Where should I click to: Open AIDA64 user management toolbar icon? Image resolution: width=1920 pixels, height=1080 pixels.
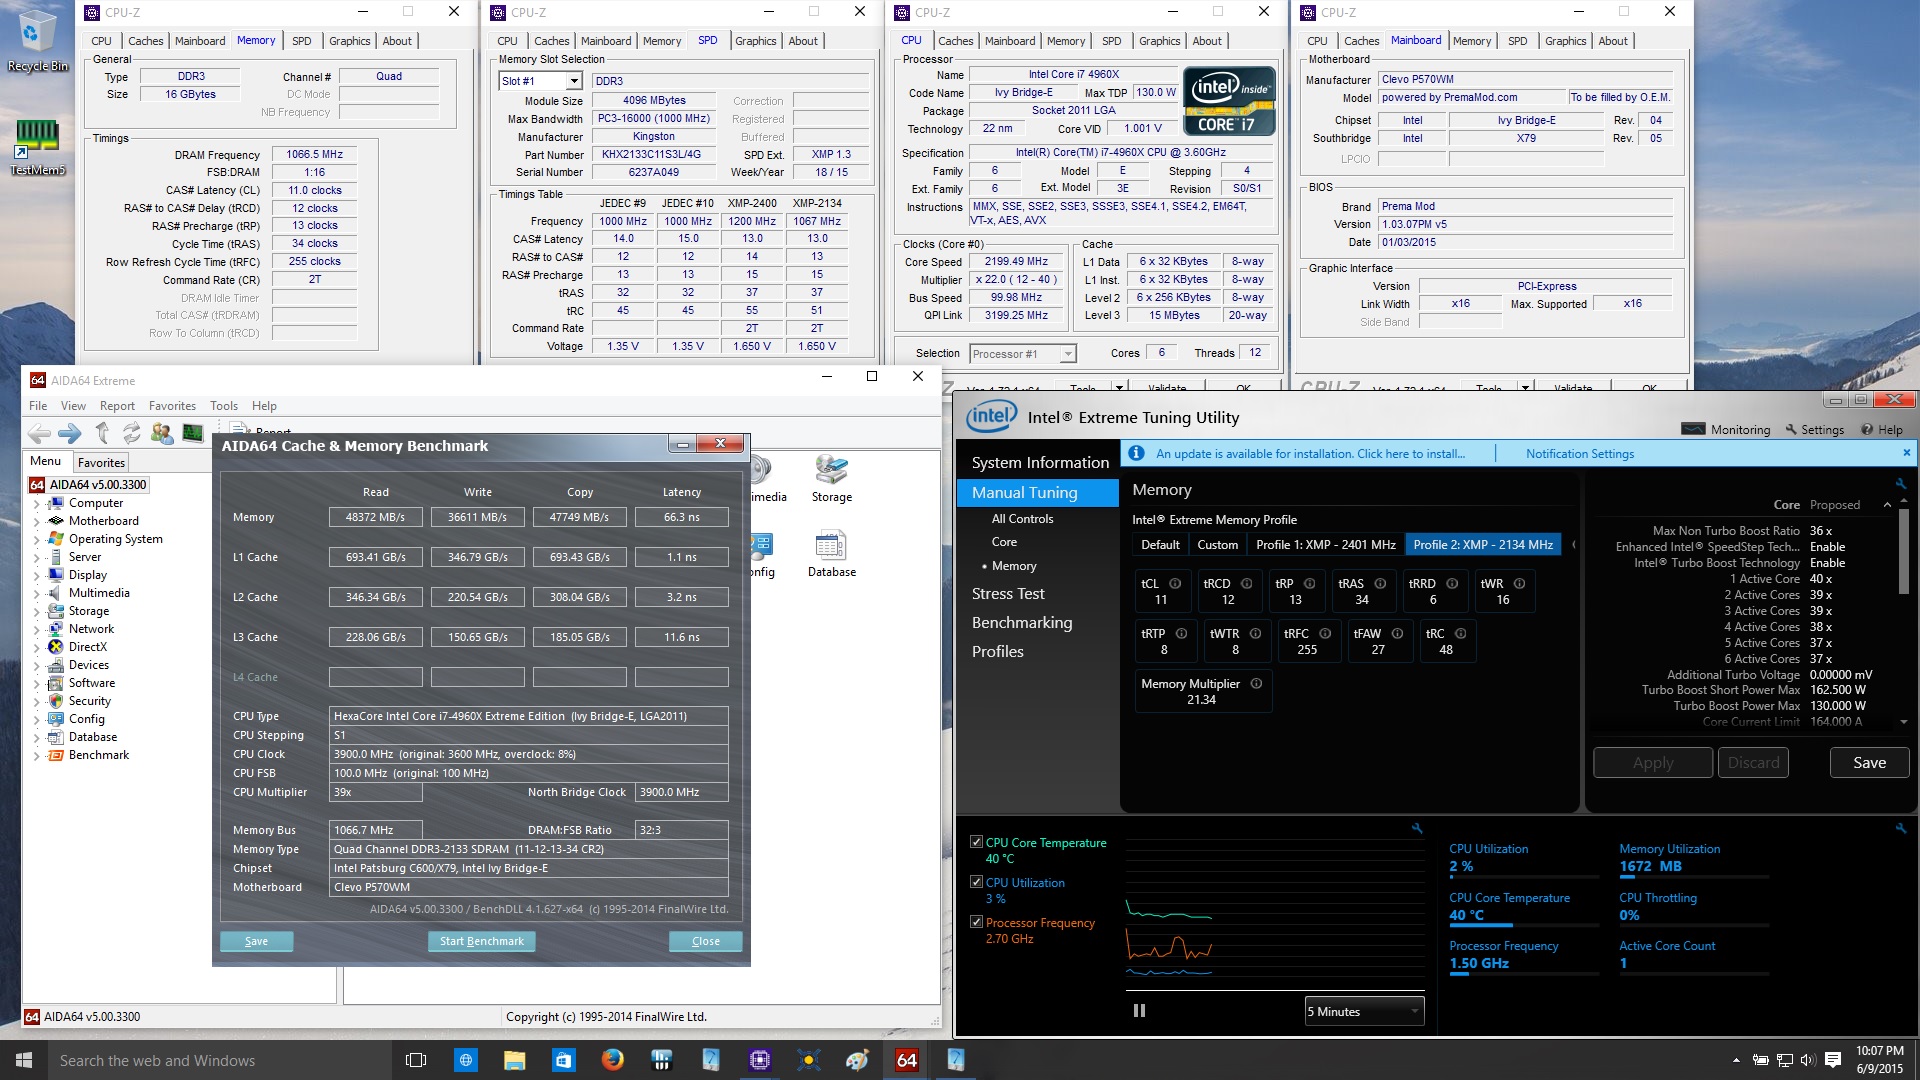tap(162, 433)
